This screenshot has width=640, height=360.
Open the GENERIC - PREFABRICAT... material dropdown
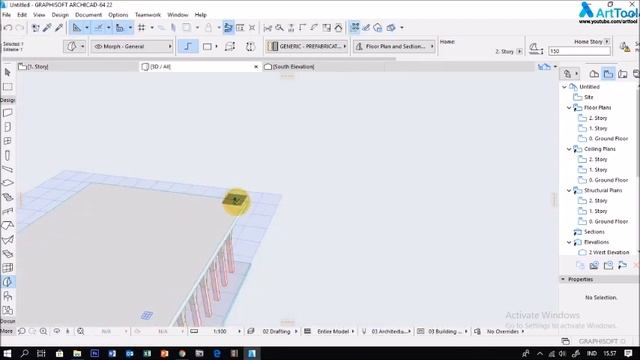pyautogui.click(x=307, y=47)
